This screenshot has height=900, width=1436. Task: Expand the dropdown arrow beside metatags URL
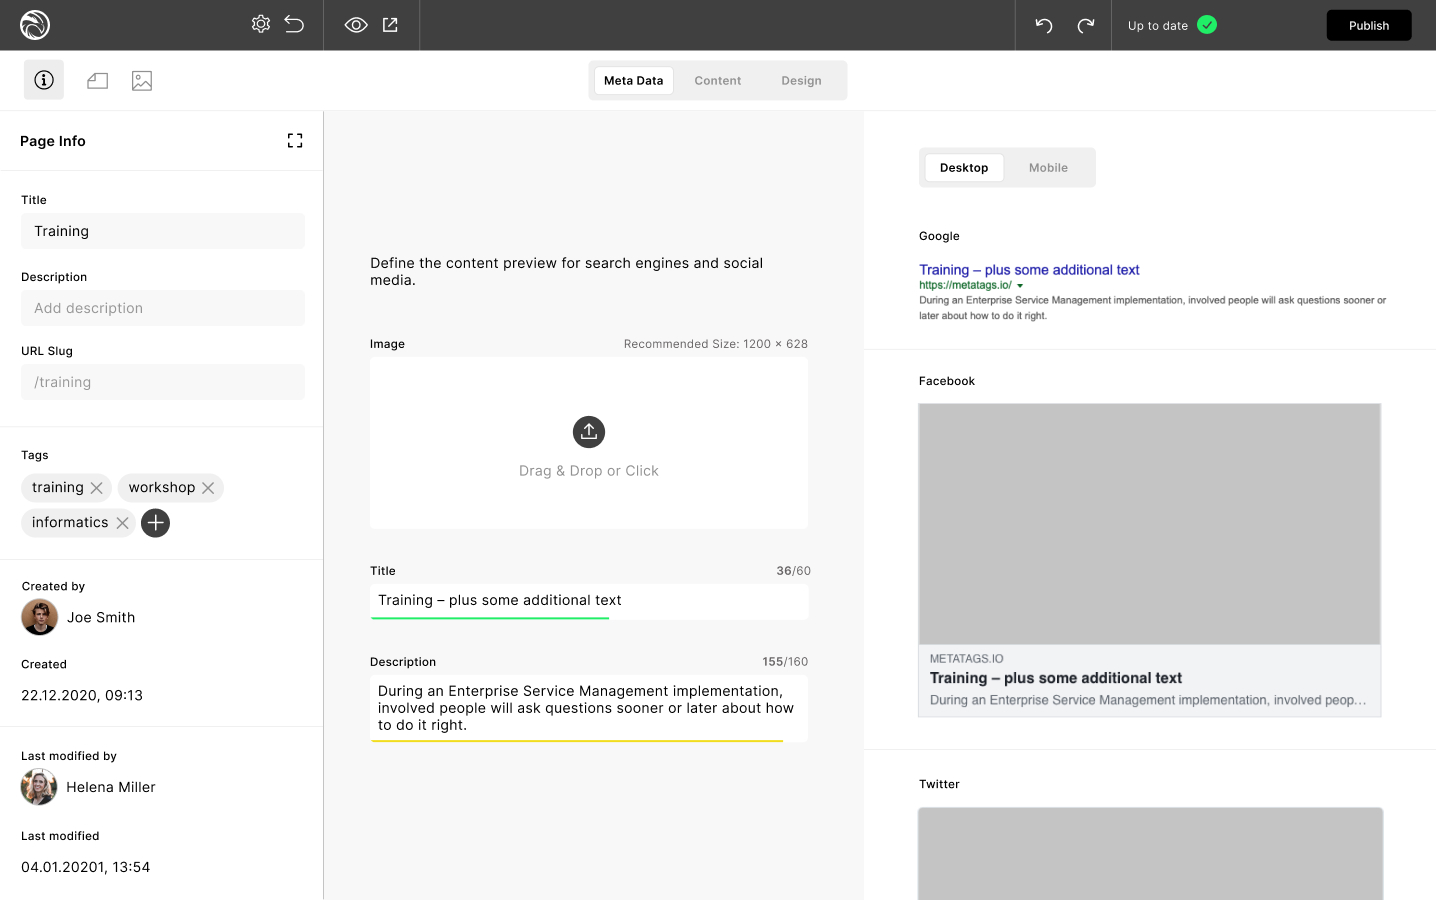pyautogui.click(x=1020, y=286)
